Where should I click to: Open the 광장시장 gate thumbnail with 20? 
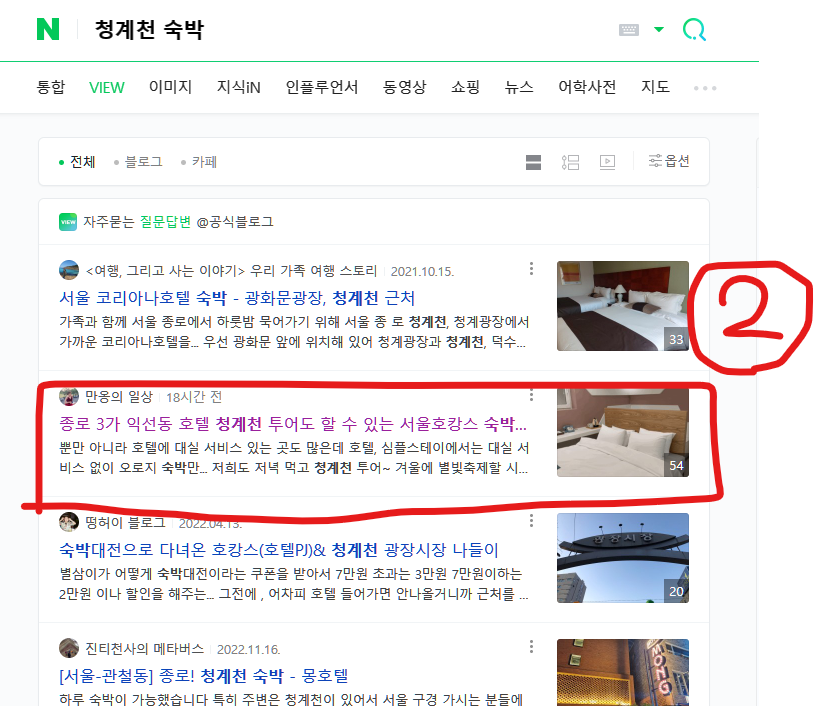pyautogui.click(x=623, y=558)
